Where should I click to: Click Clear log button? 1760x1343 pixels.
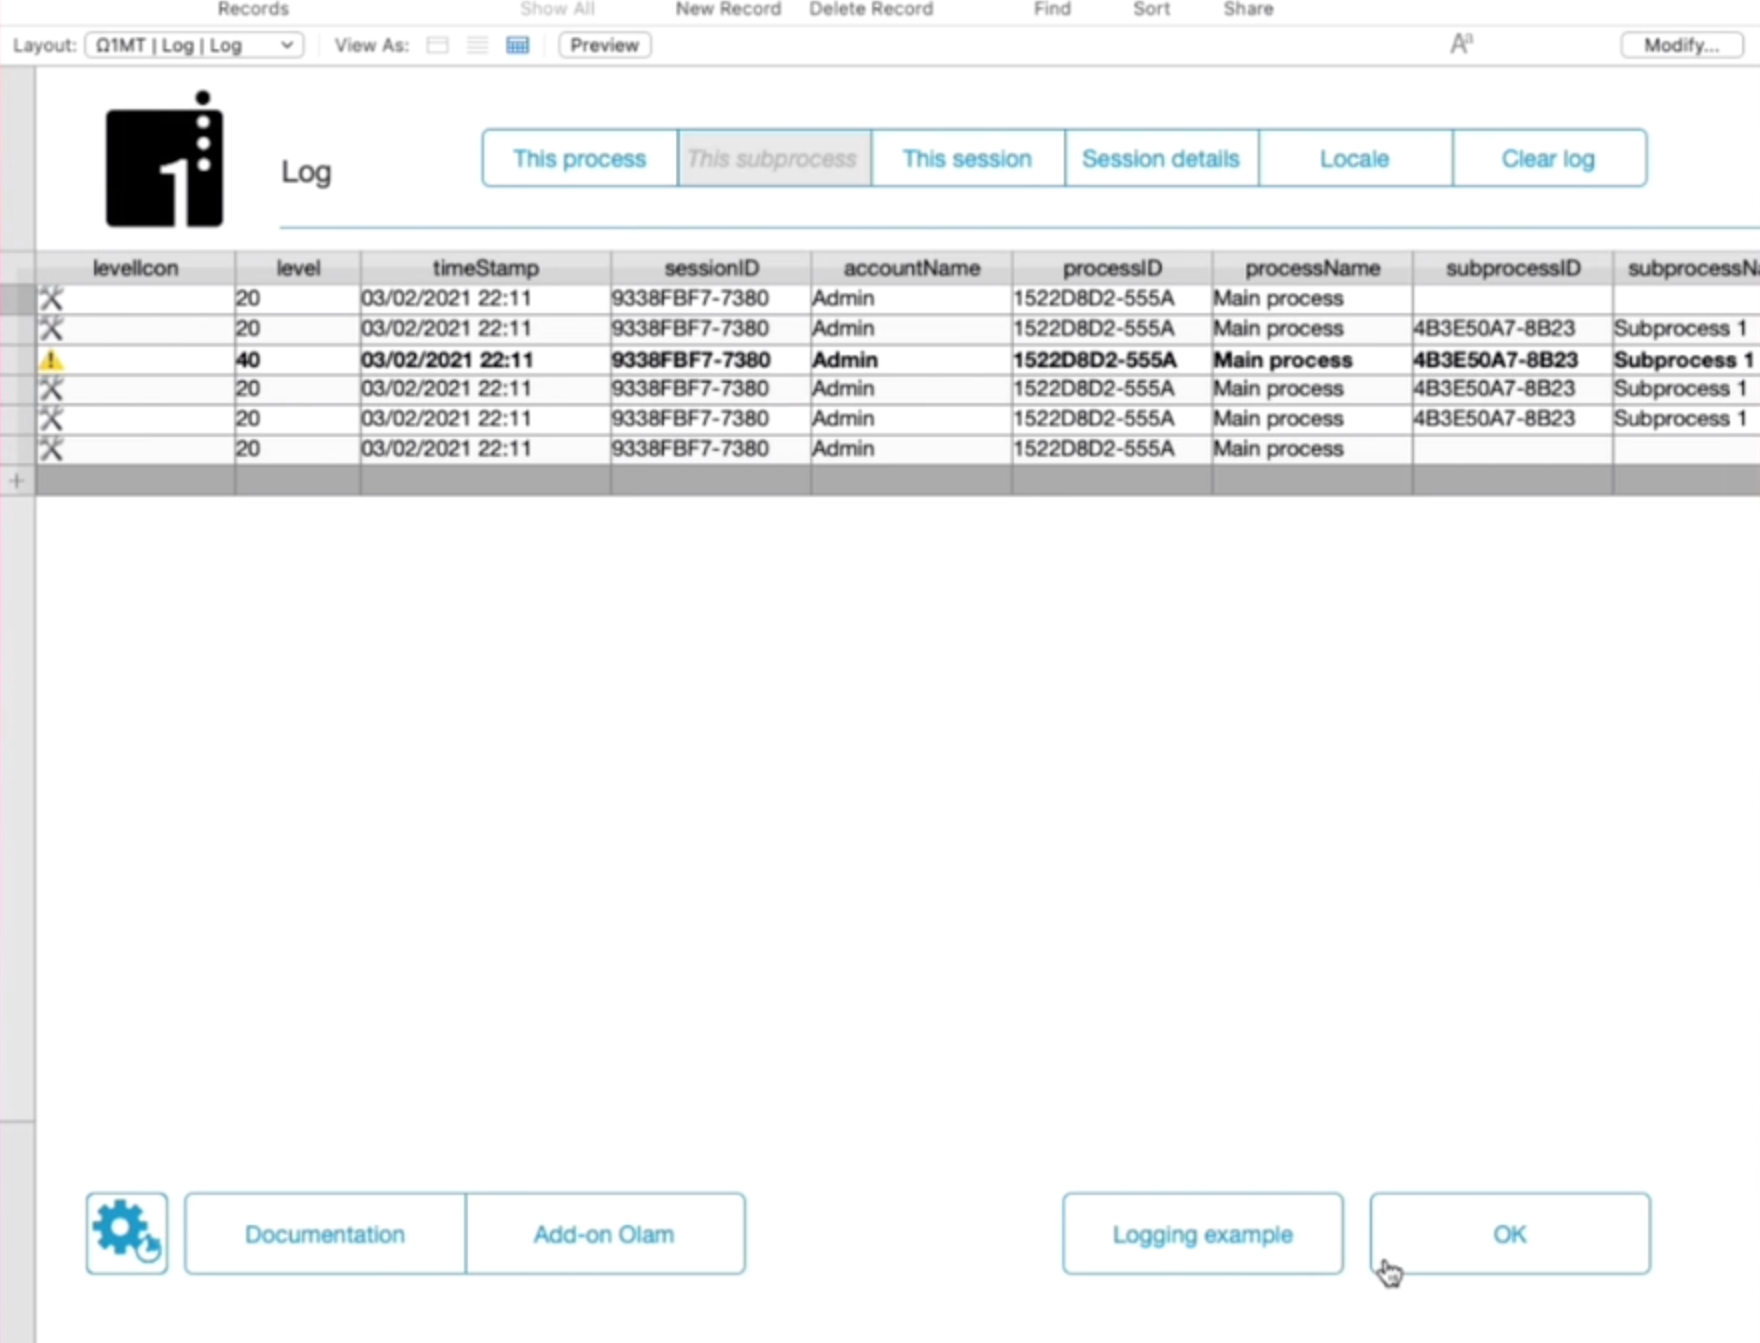pos(1550,158)
